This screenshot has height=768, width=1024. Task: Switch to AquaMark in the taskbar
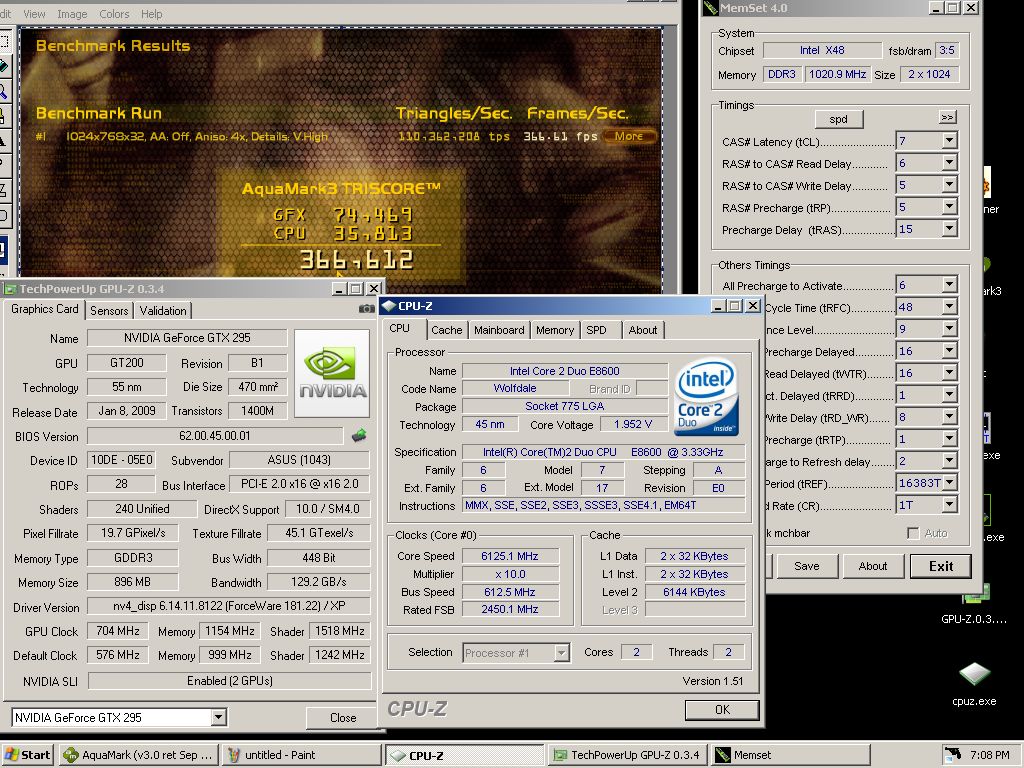click(x=138, y=755)
